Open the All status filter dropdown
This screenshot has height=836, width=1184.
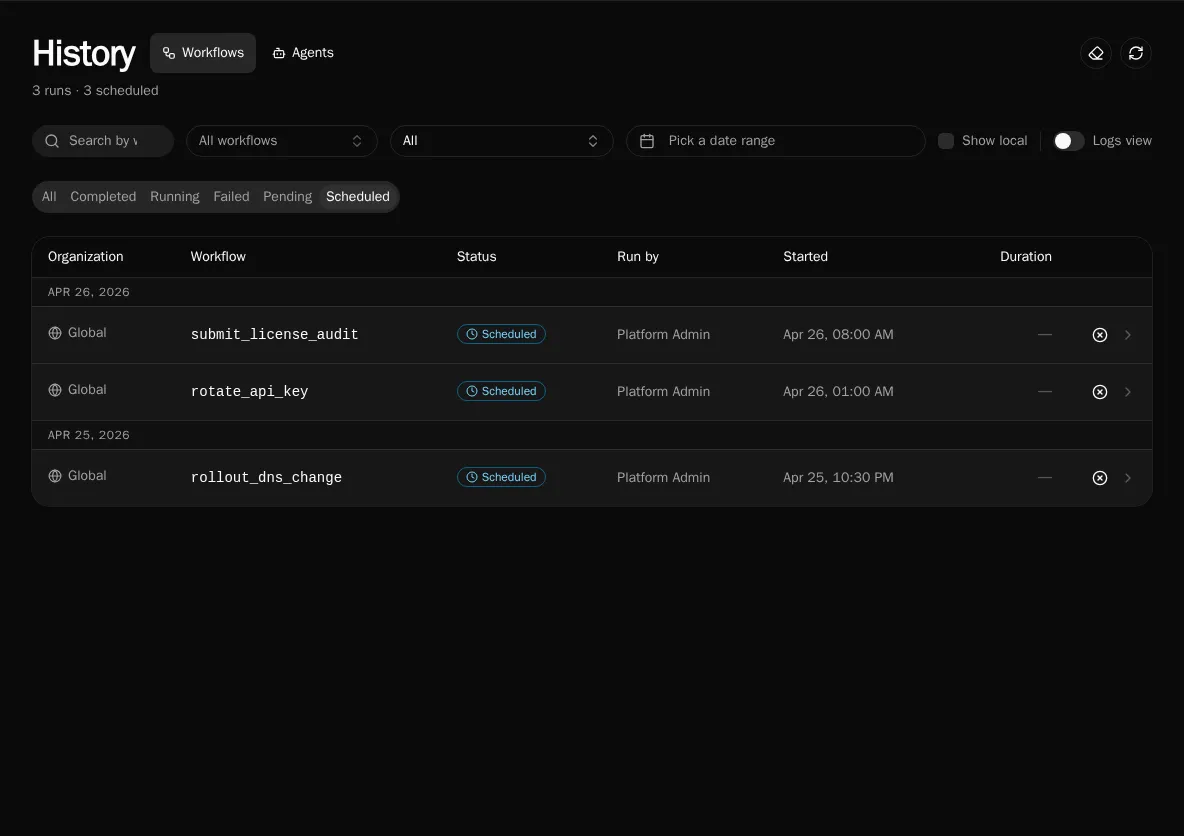501,141
